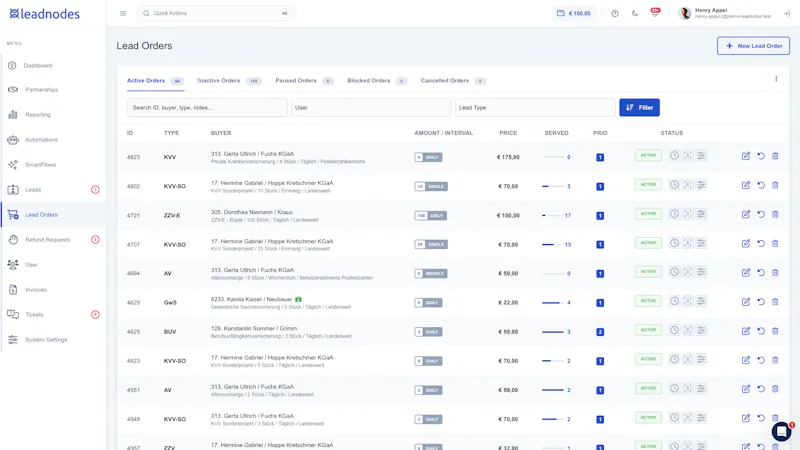Click ACTIVE status badge of order 4721

pos(648,214)
